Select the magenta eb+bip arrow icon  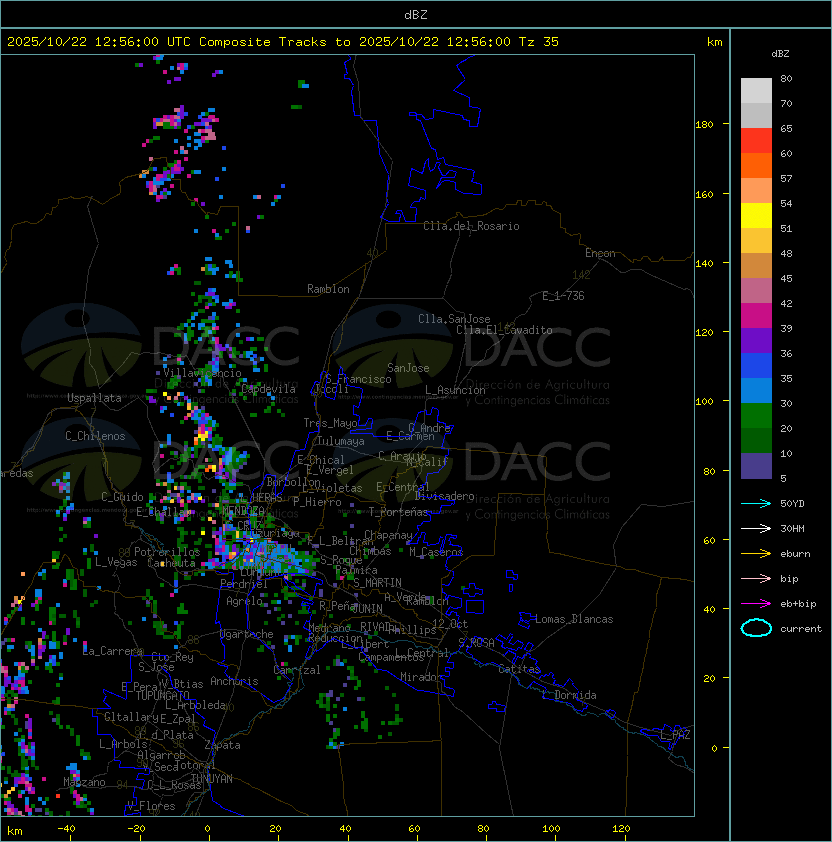coord(756,604)
